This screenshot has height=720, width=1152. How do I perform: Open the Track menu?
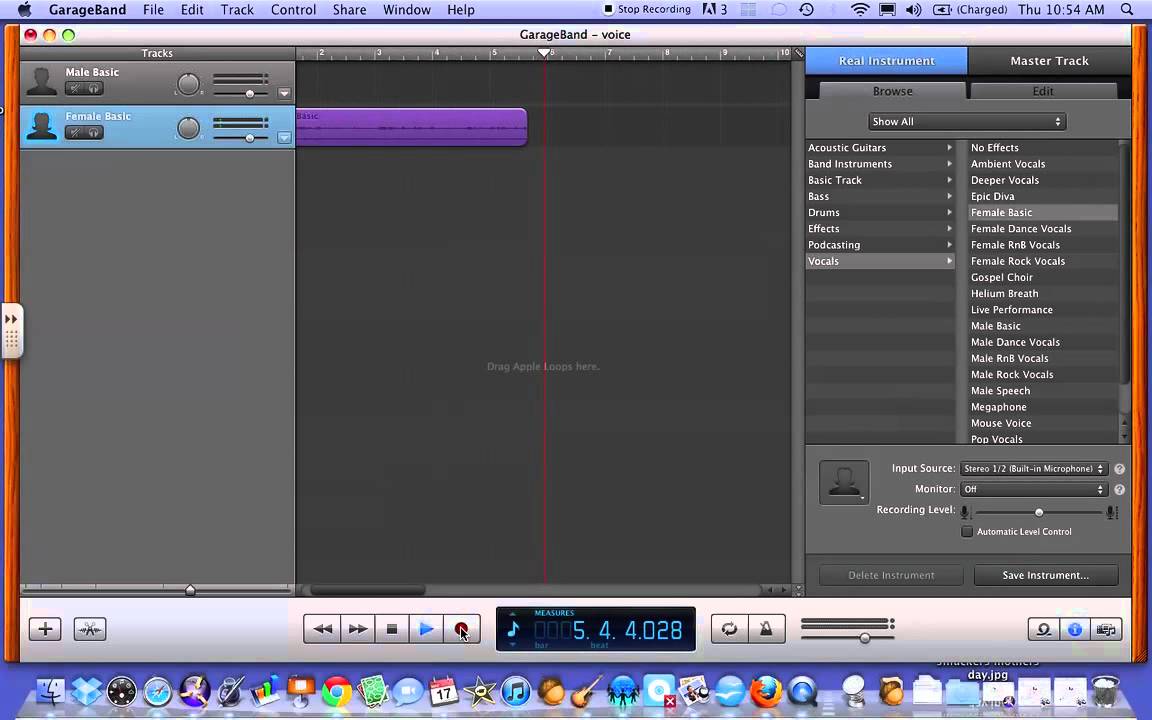[x=237, y=10]
